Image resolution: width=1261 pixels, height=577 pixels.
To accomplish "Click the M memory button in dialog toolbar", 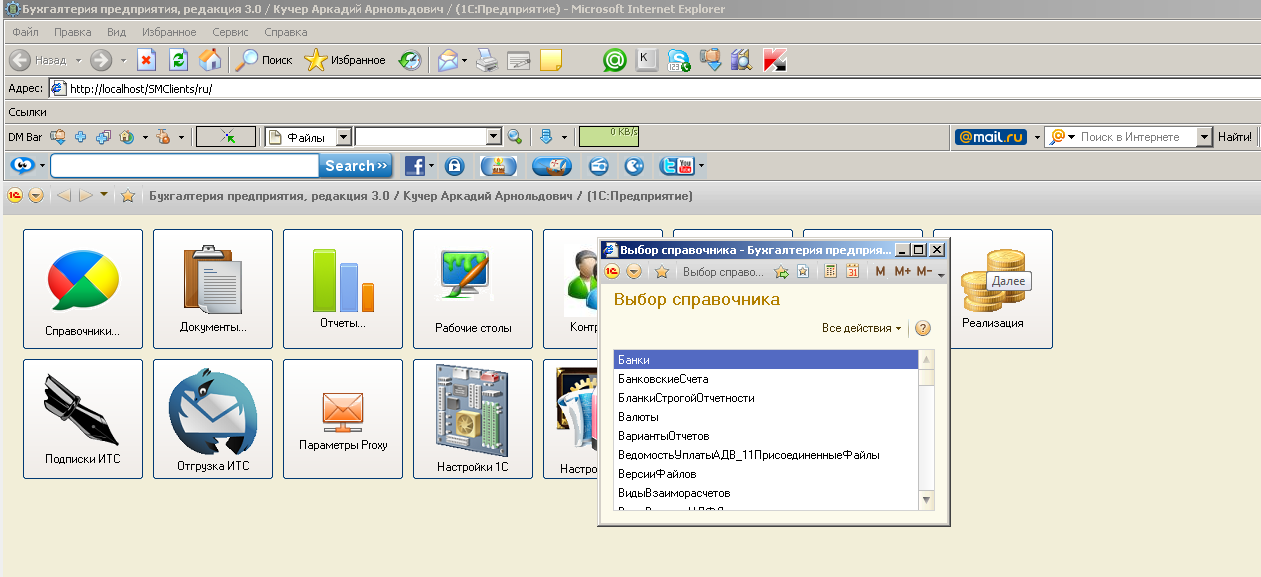I will click(880, 271).
